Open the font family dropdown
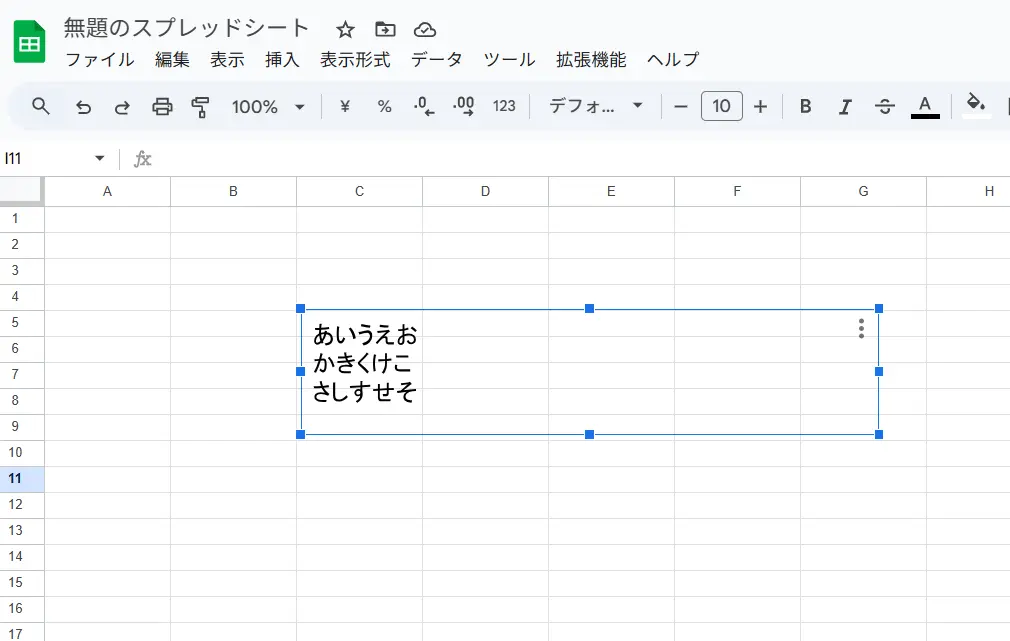This screenshot has width=1010, height=641. click(x=596, y=107)
